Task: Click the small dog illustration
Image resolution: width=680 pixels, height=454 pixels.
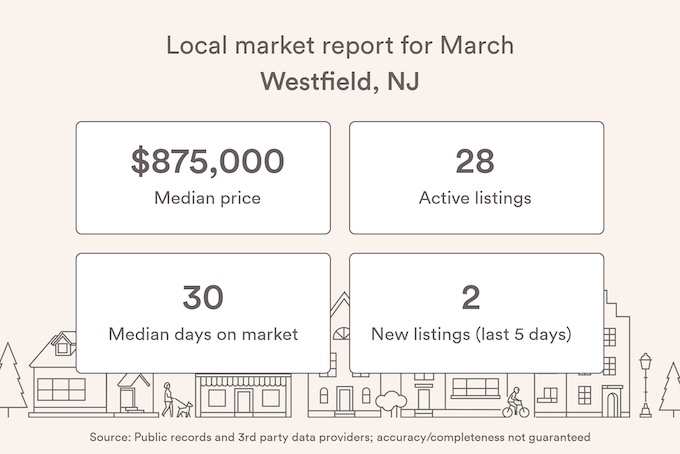Action: (185, 410)
